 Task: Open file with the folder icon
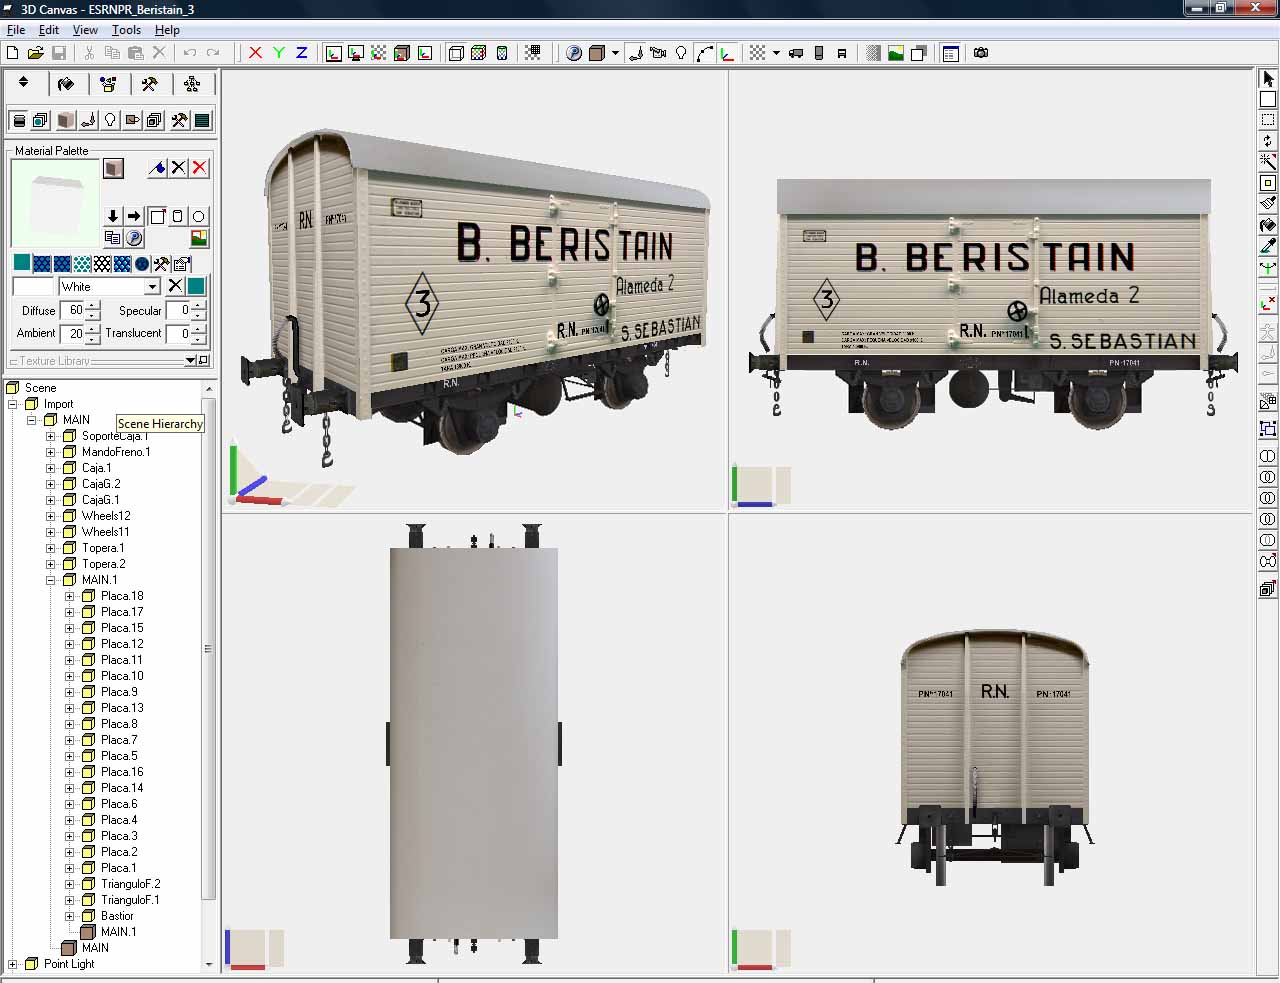point(35,53)
